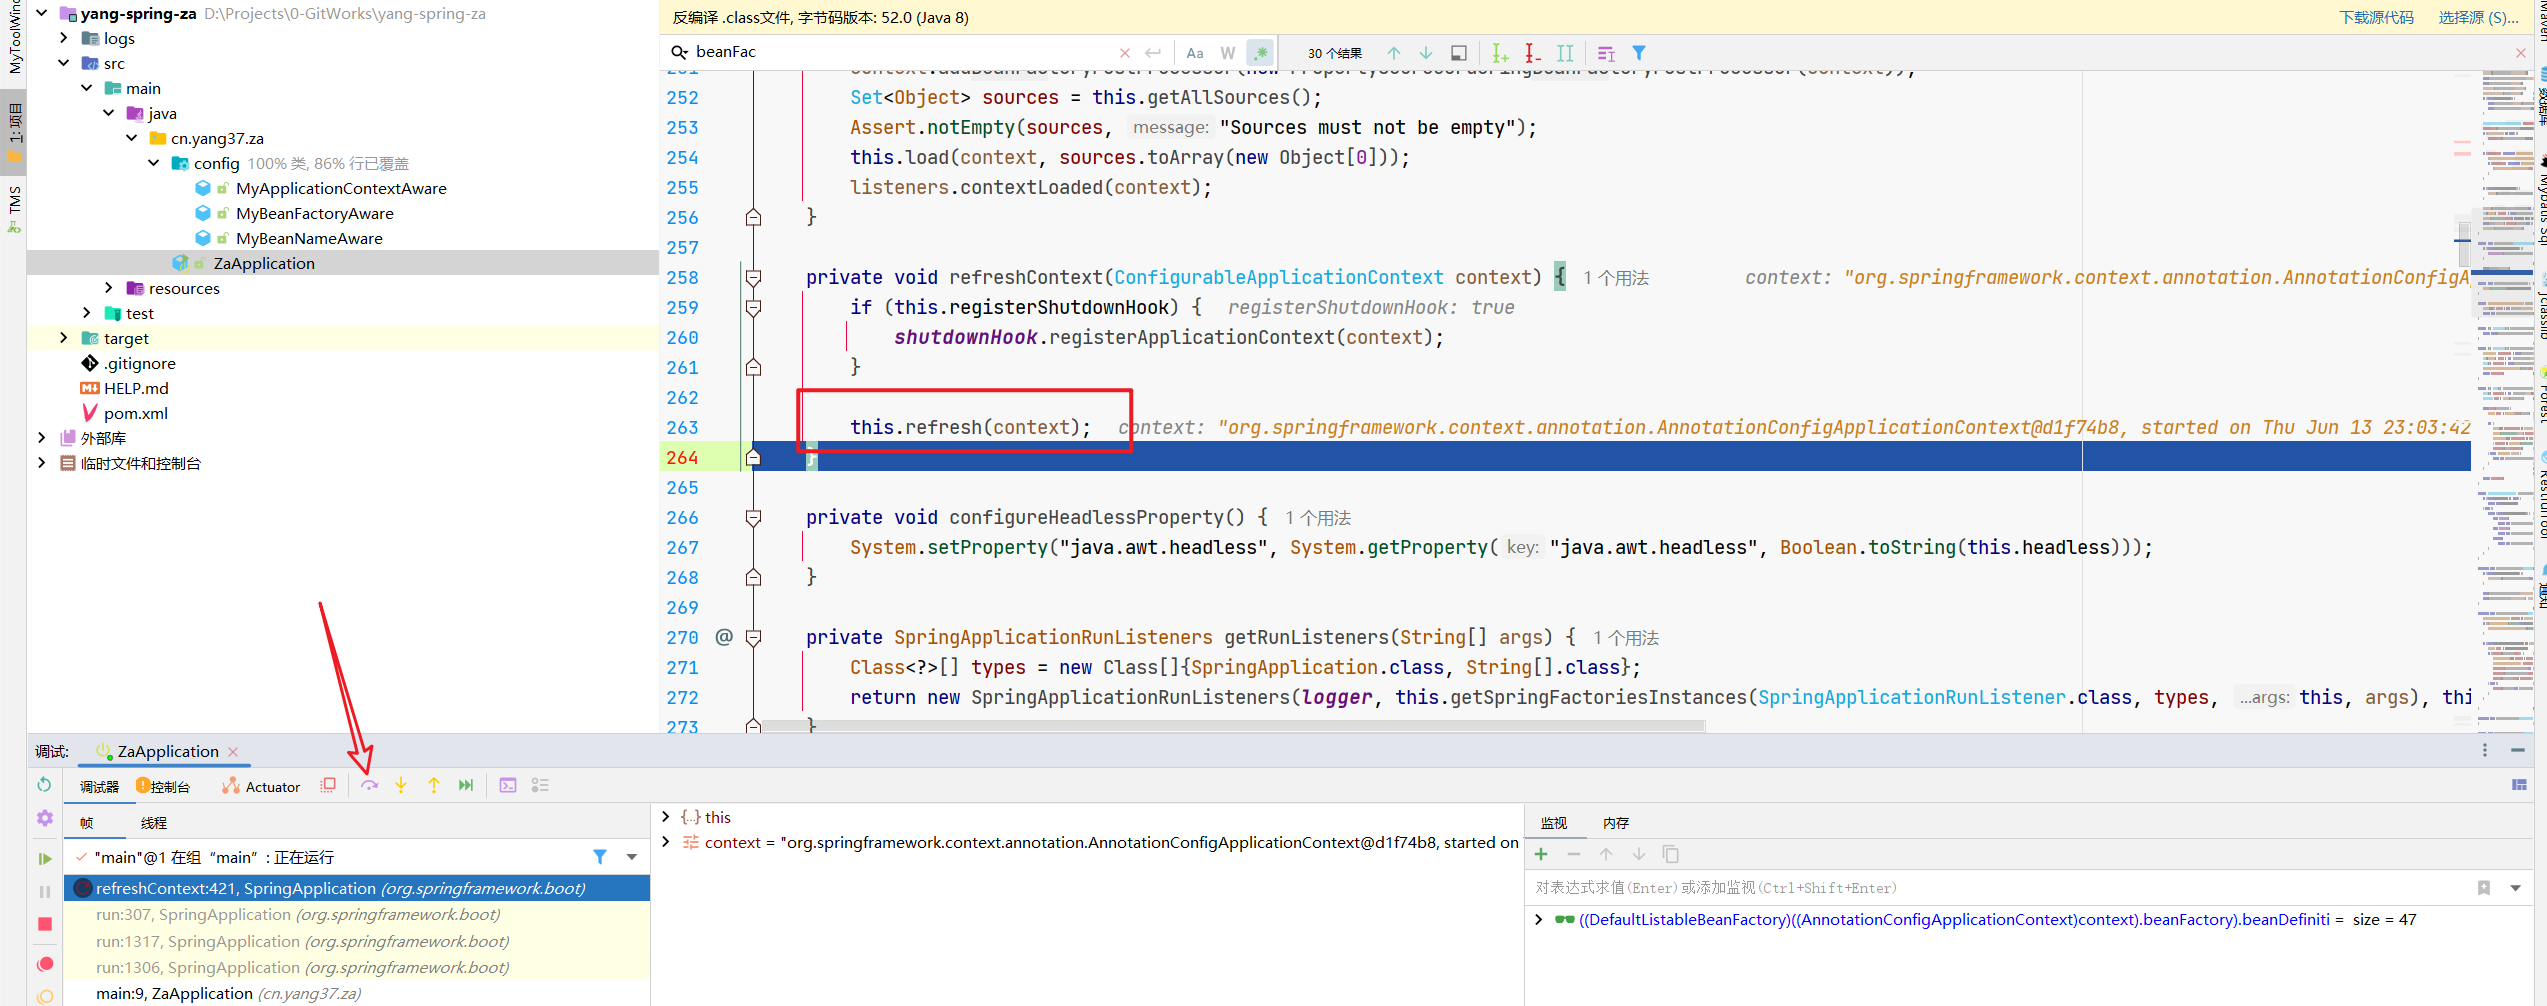
Task: Switch to the 调试器 tab
Action: [99, 787]
